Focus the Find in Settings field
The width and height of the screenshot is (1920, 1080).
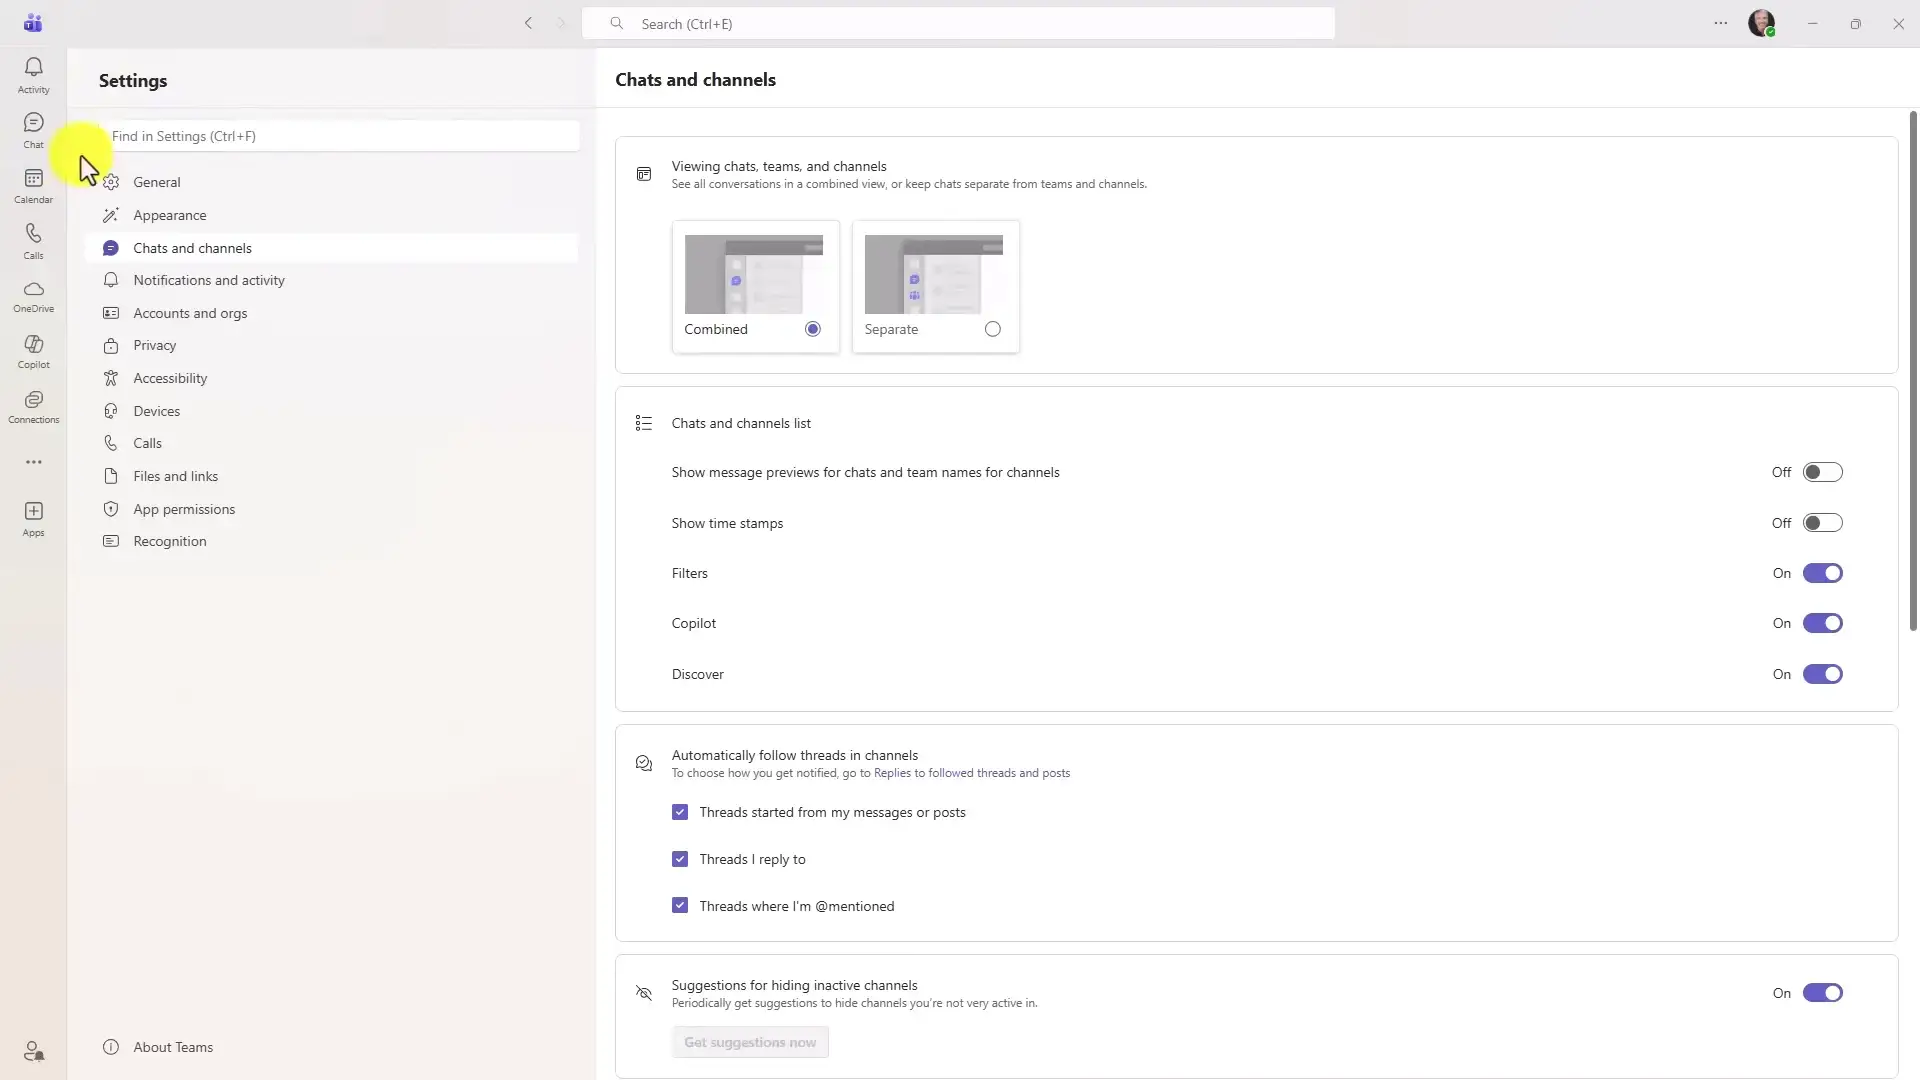pos(340,136)
